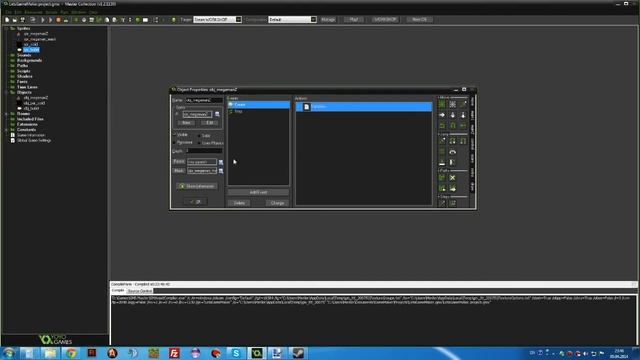Switch to the main1 actions tab
Image resolution: width=640 pixels, height=360 pixels.
472,115
